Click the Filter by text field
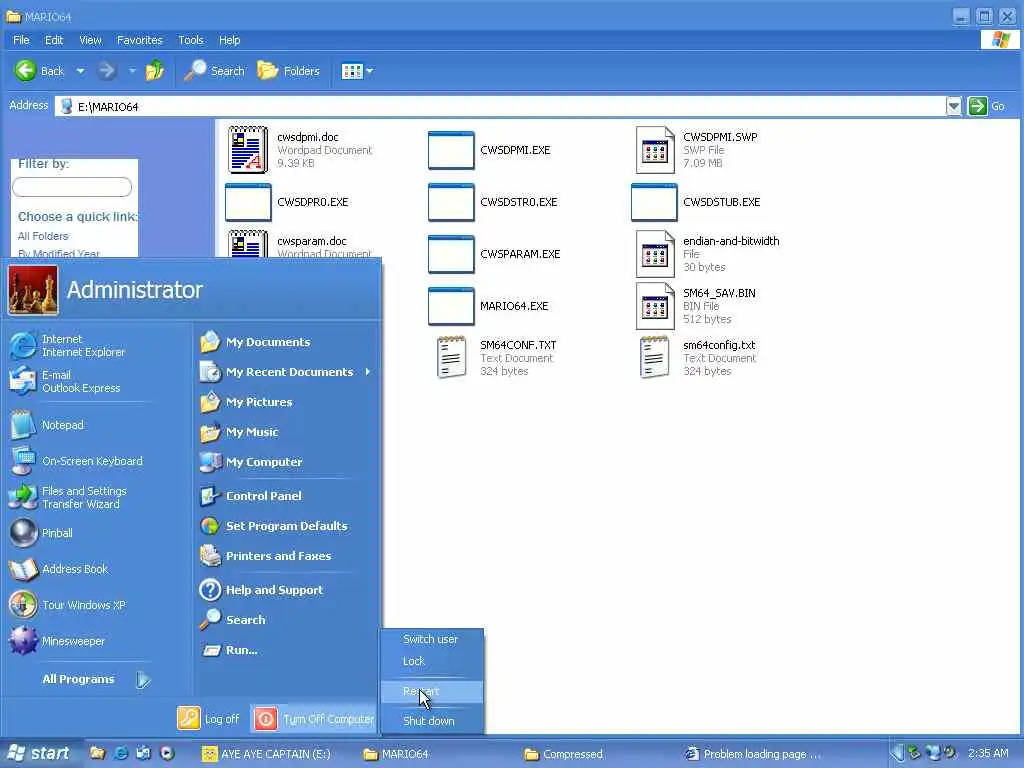Screen dimensions: 1024x768 72,187
